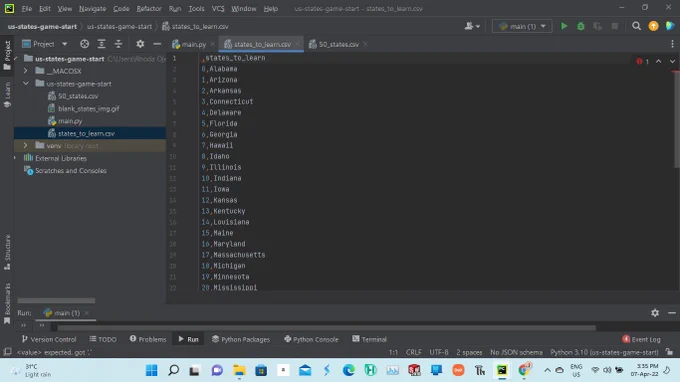This screenshot has height=382, width=680.
Task: Open the Navigate menu
Action: tap(92, 8)
